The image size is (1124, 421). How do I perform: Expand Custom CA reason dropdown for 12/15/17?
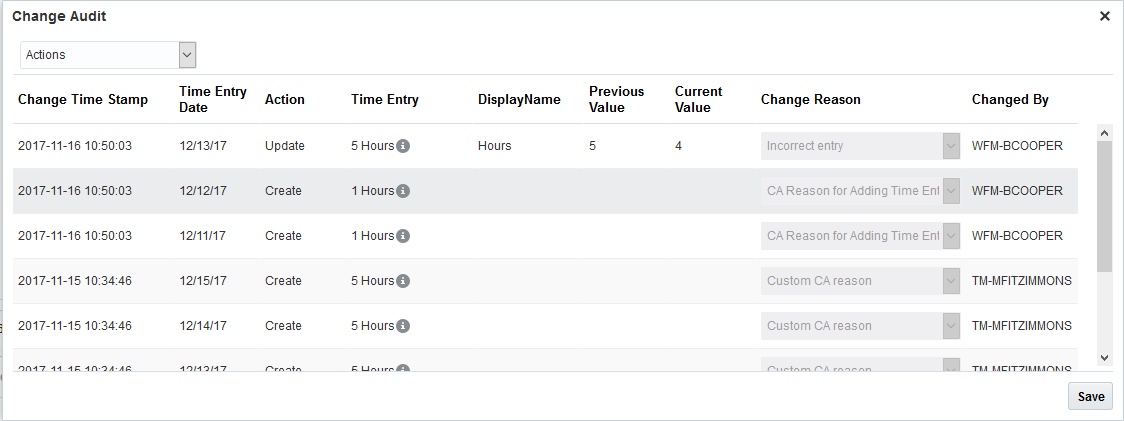951,281
